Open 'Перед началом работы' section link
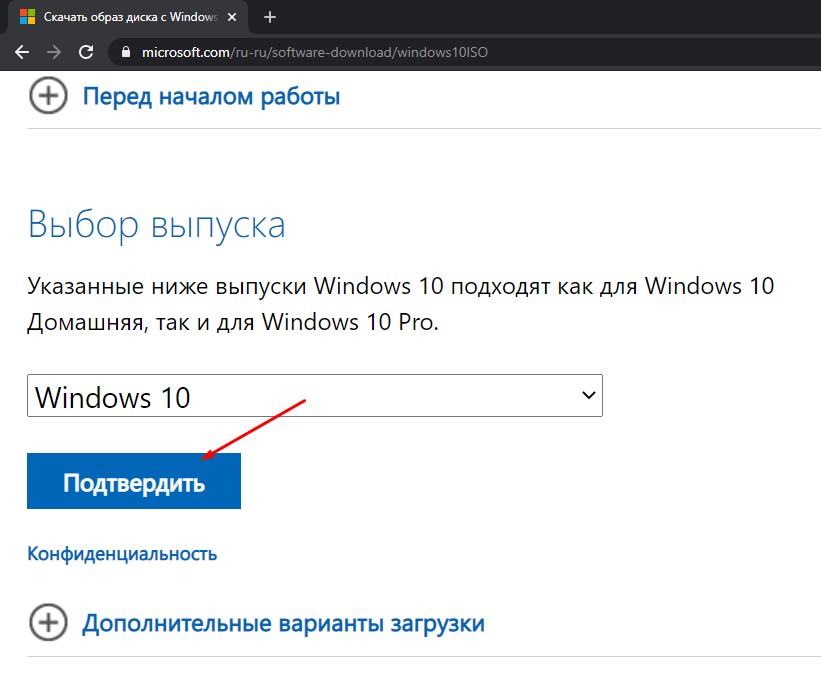Screen dimensions: 821x684 [x=212, y=96]
